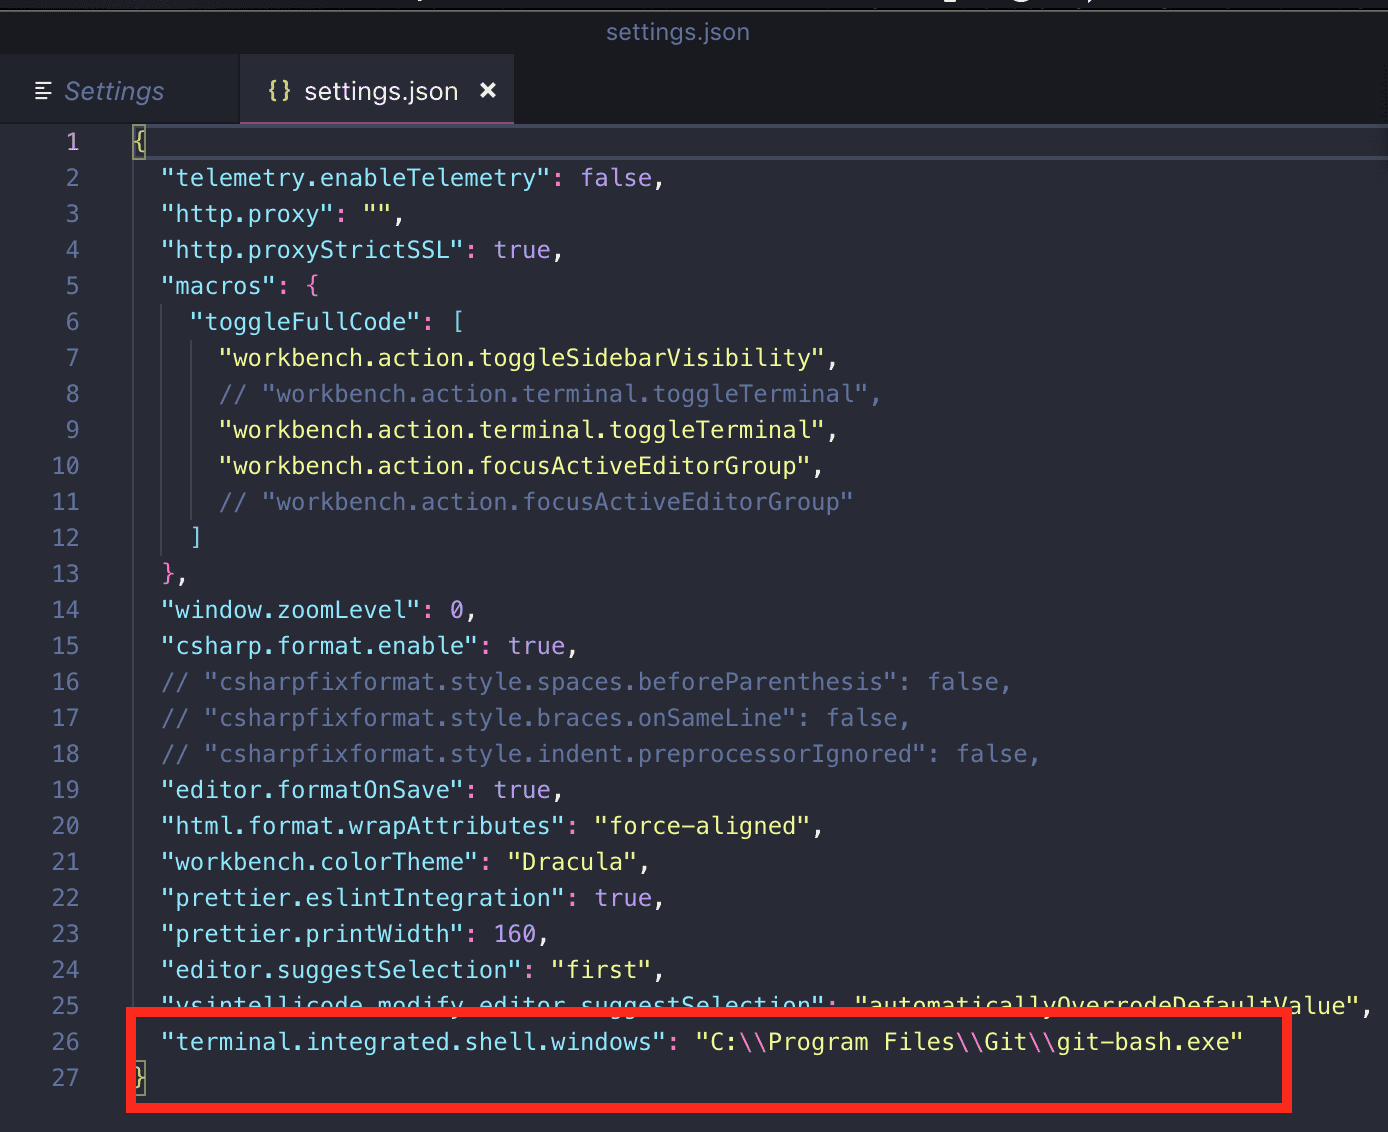Click the list icon on the Settings tab
The height and width of the screenshot is (1132, 1388).
coord(44,90)
